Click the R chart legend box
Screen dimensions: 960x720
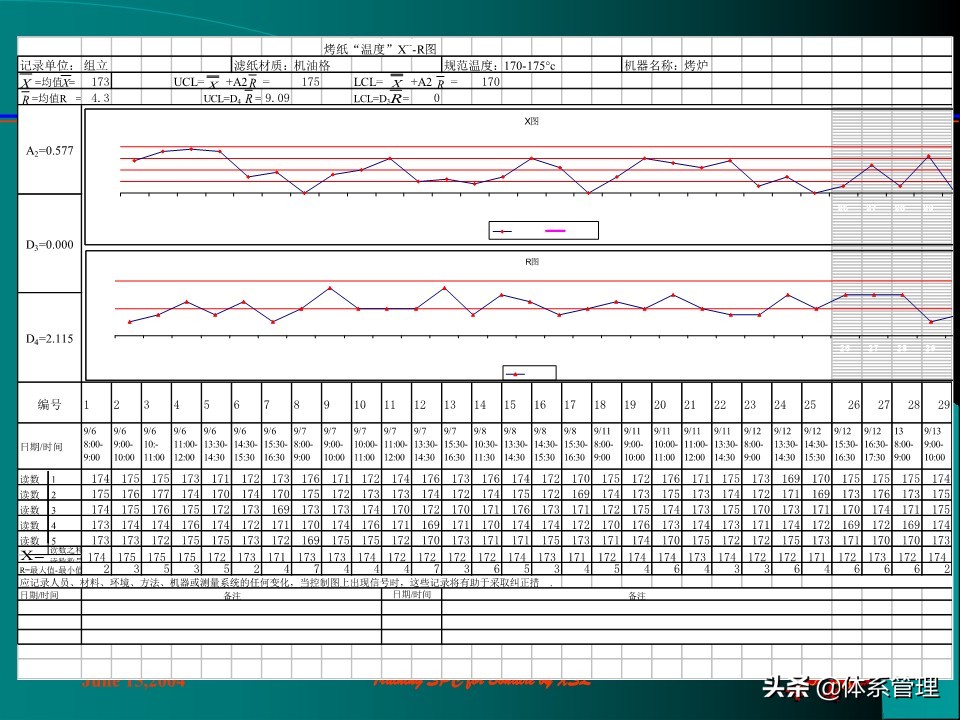[529, 373]
